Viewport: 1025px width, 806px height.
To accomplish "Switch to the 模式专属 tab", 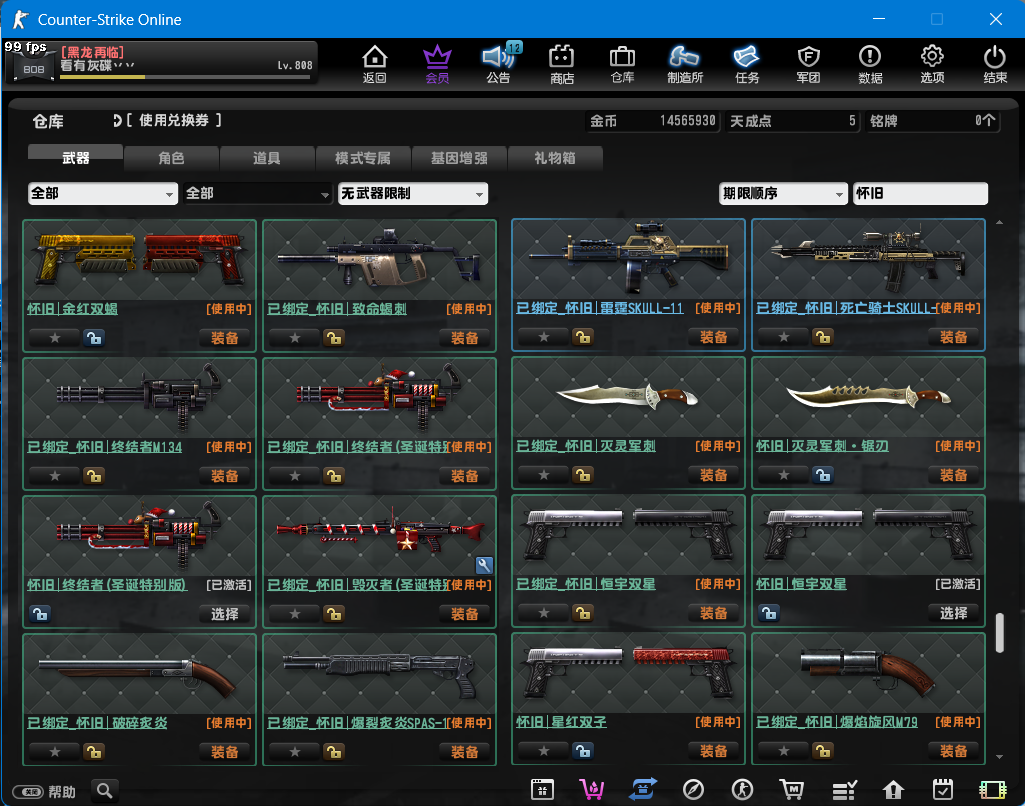I will point(363,158).
